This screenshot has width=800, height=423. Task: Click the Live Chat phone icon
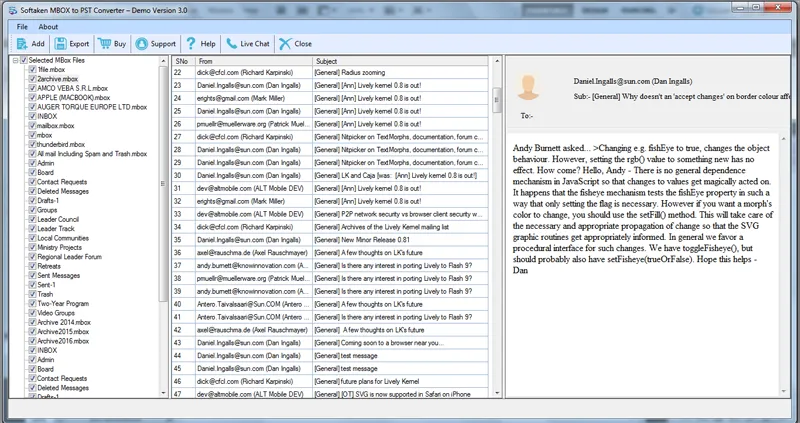click(232, 44)
